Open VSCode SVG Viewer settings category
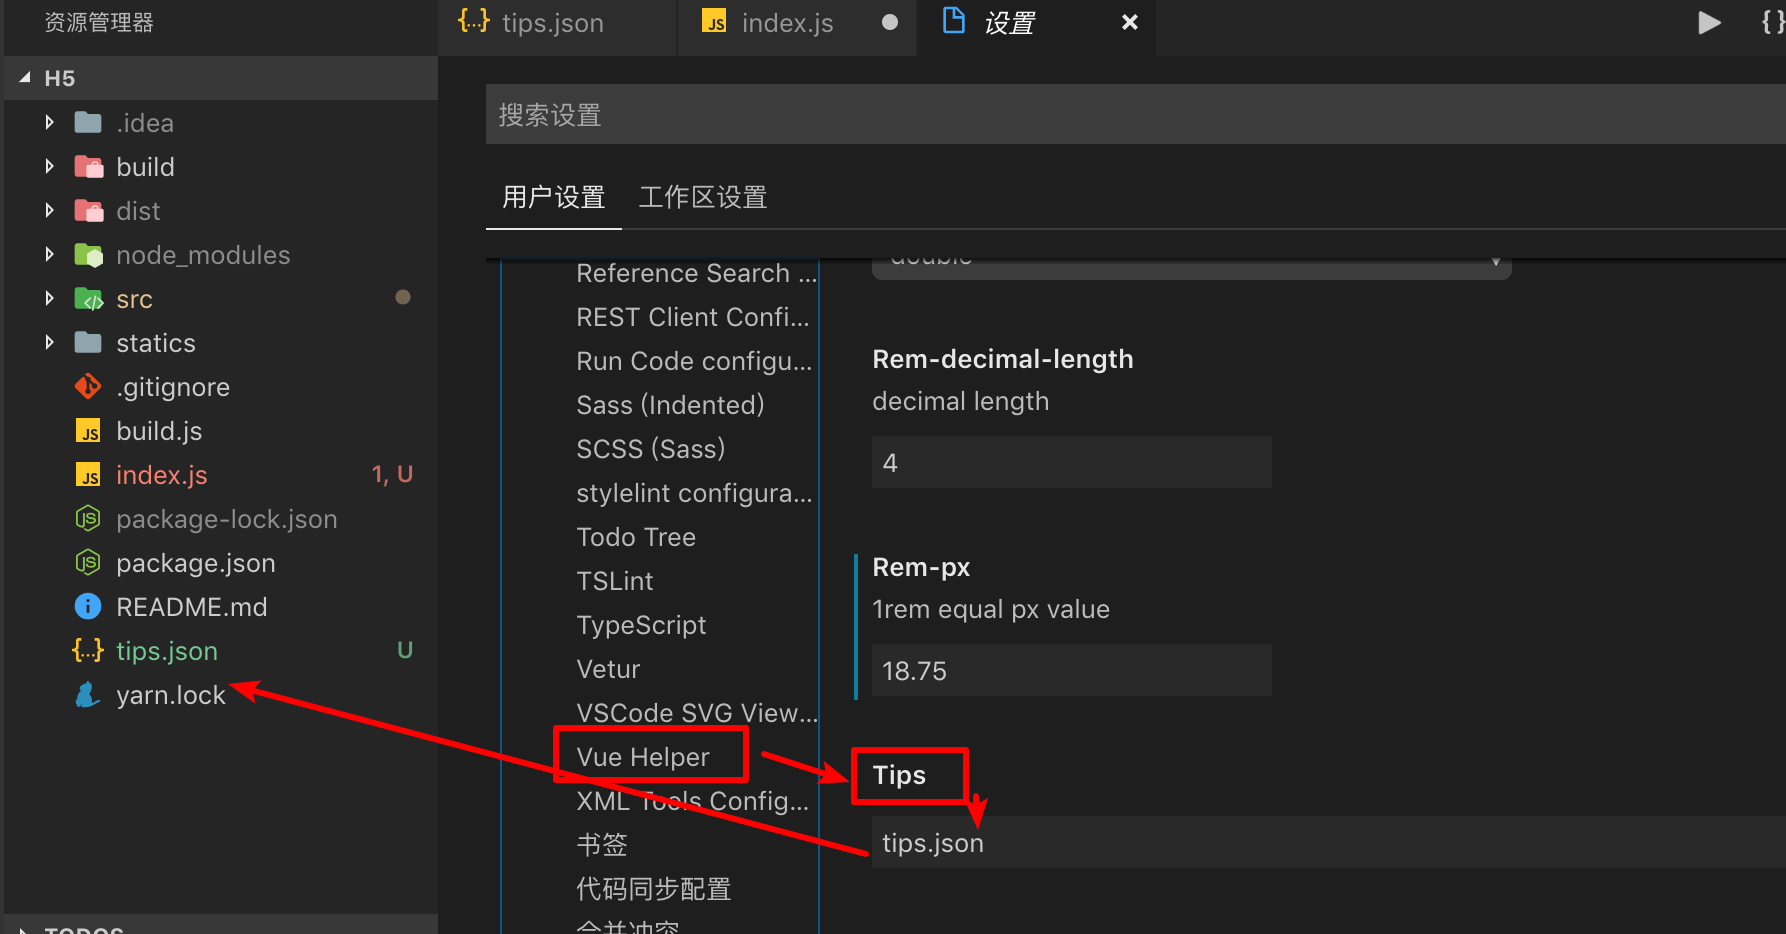The image size is (1786, 934). pos(697,713)
